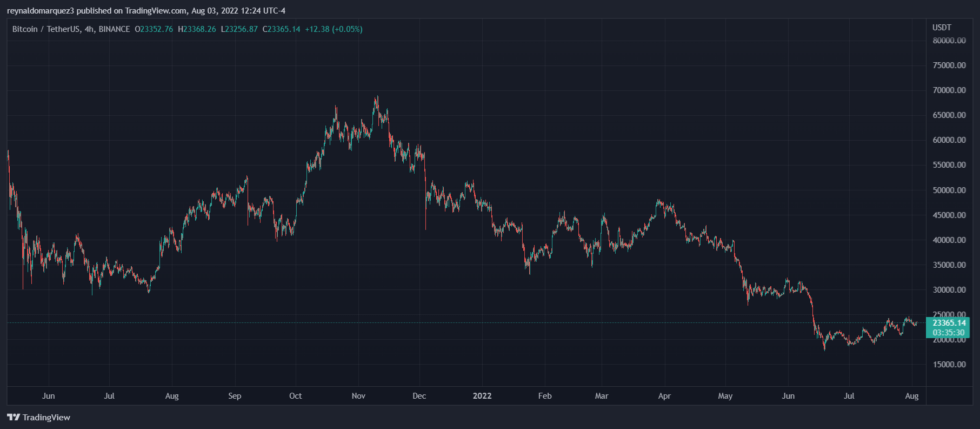Click the open price value O23352.76

(154, 29)
